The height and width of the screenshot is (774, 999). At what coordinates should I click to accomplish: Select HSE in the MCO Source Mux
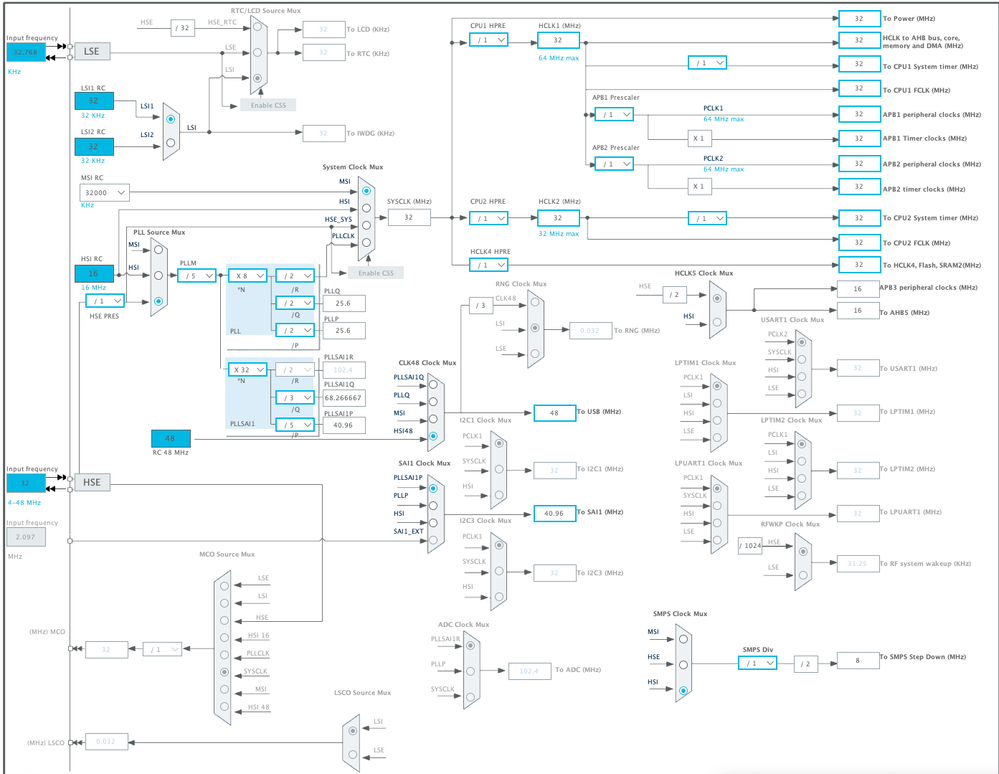224,619
